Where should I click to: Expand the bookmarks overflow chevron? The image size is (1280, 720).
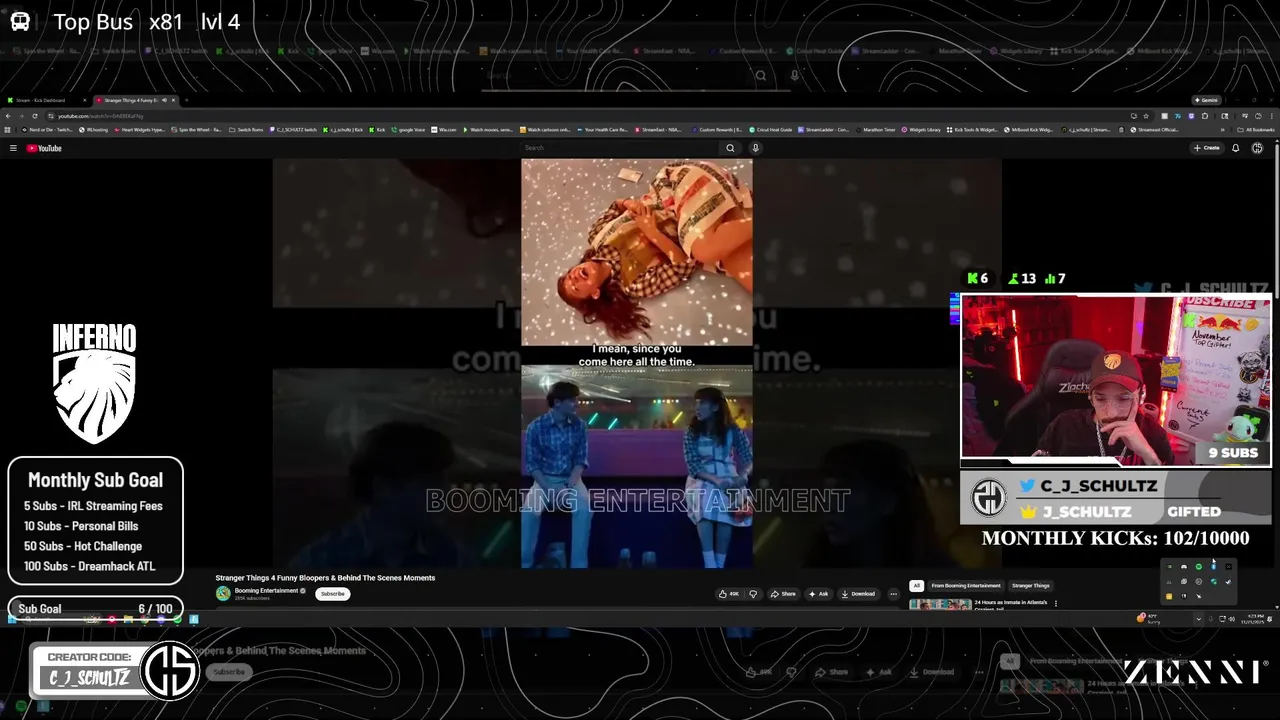pyautogui.click(x=1222, y=129)
